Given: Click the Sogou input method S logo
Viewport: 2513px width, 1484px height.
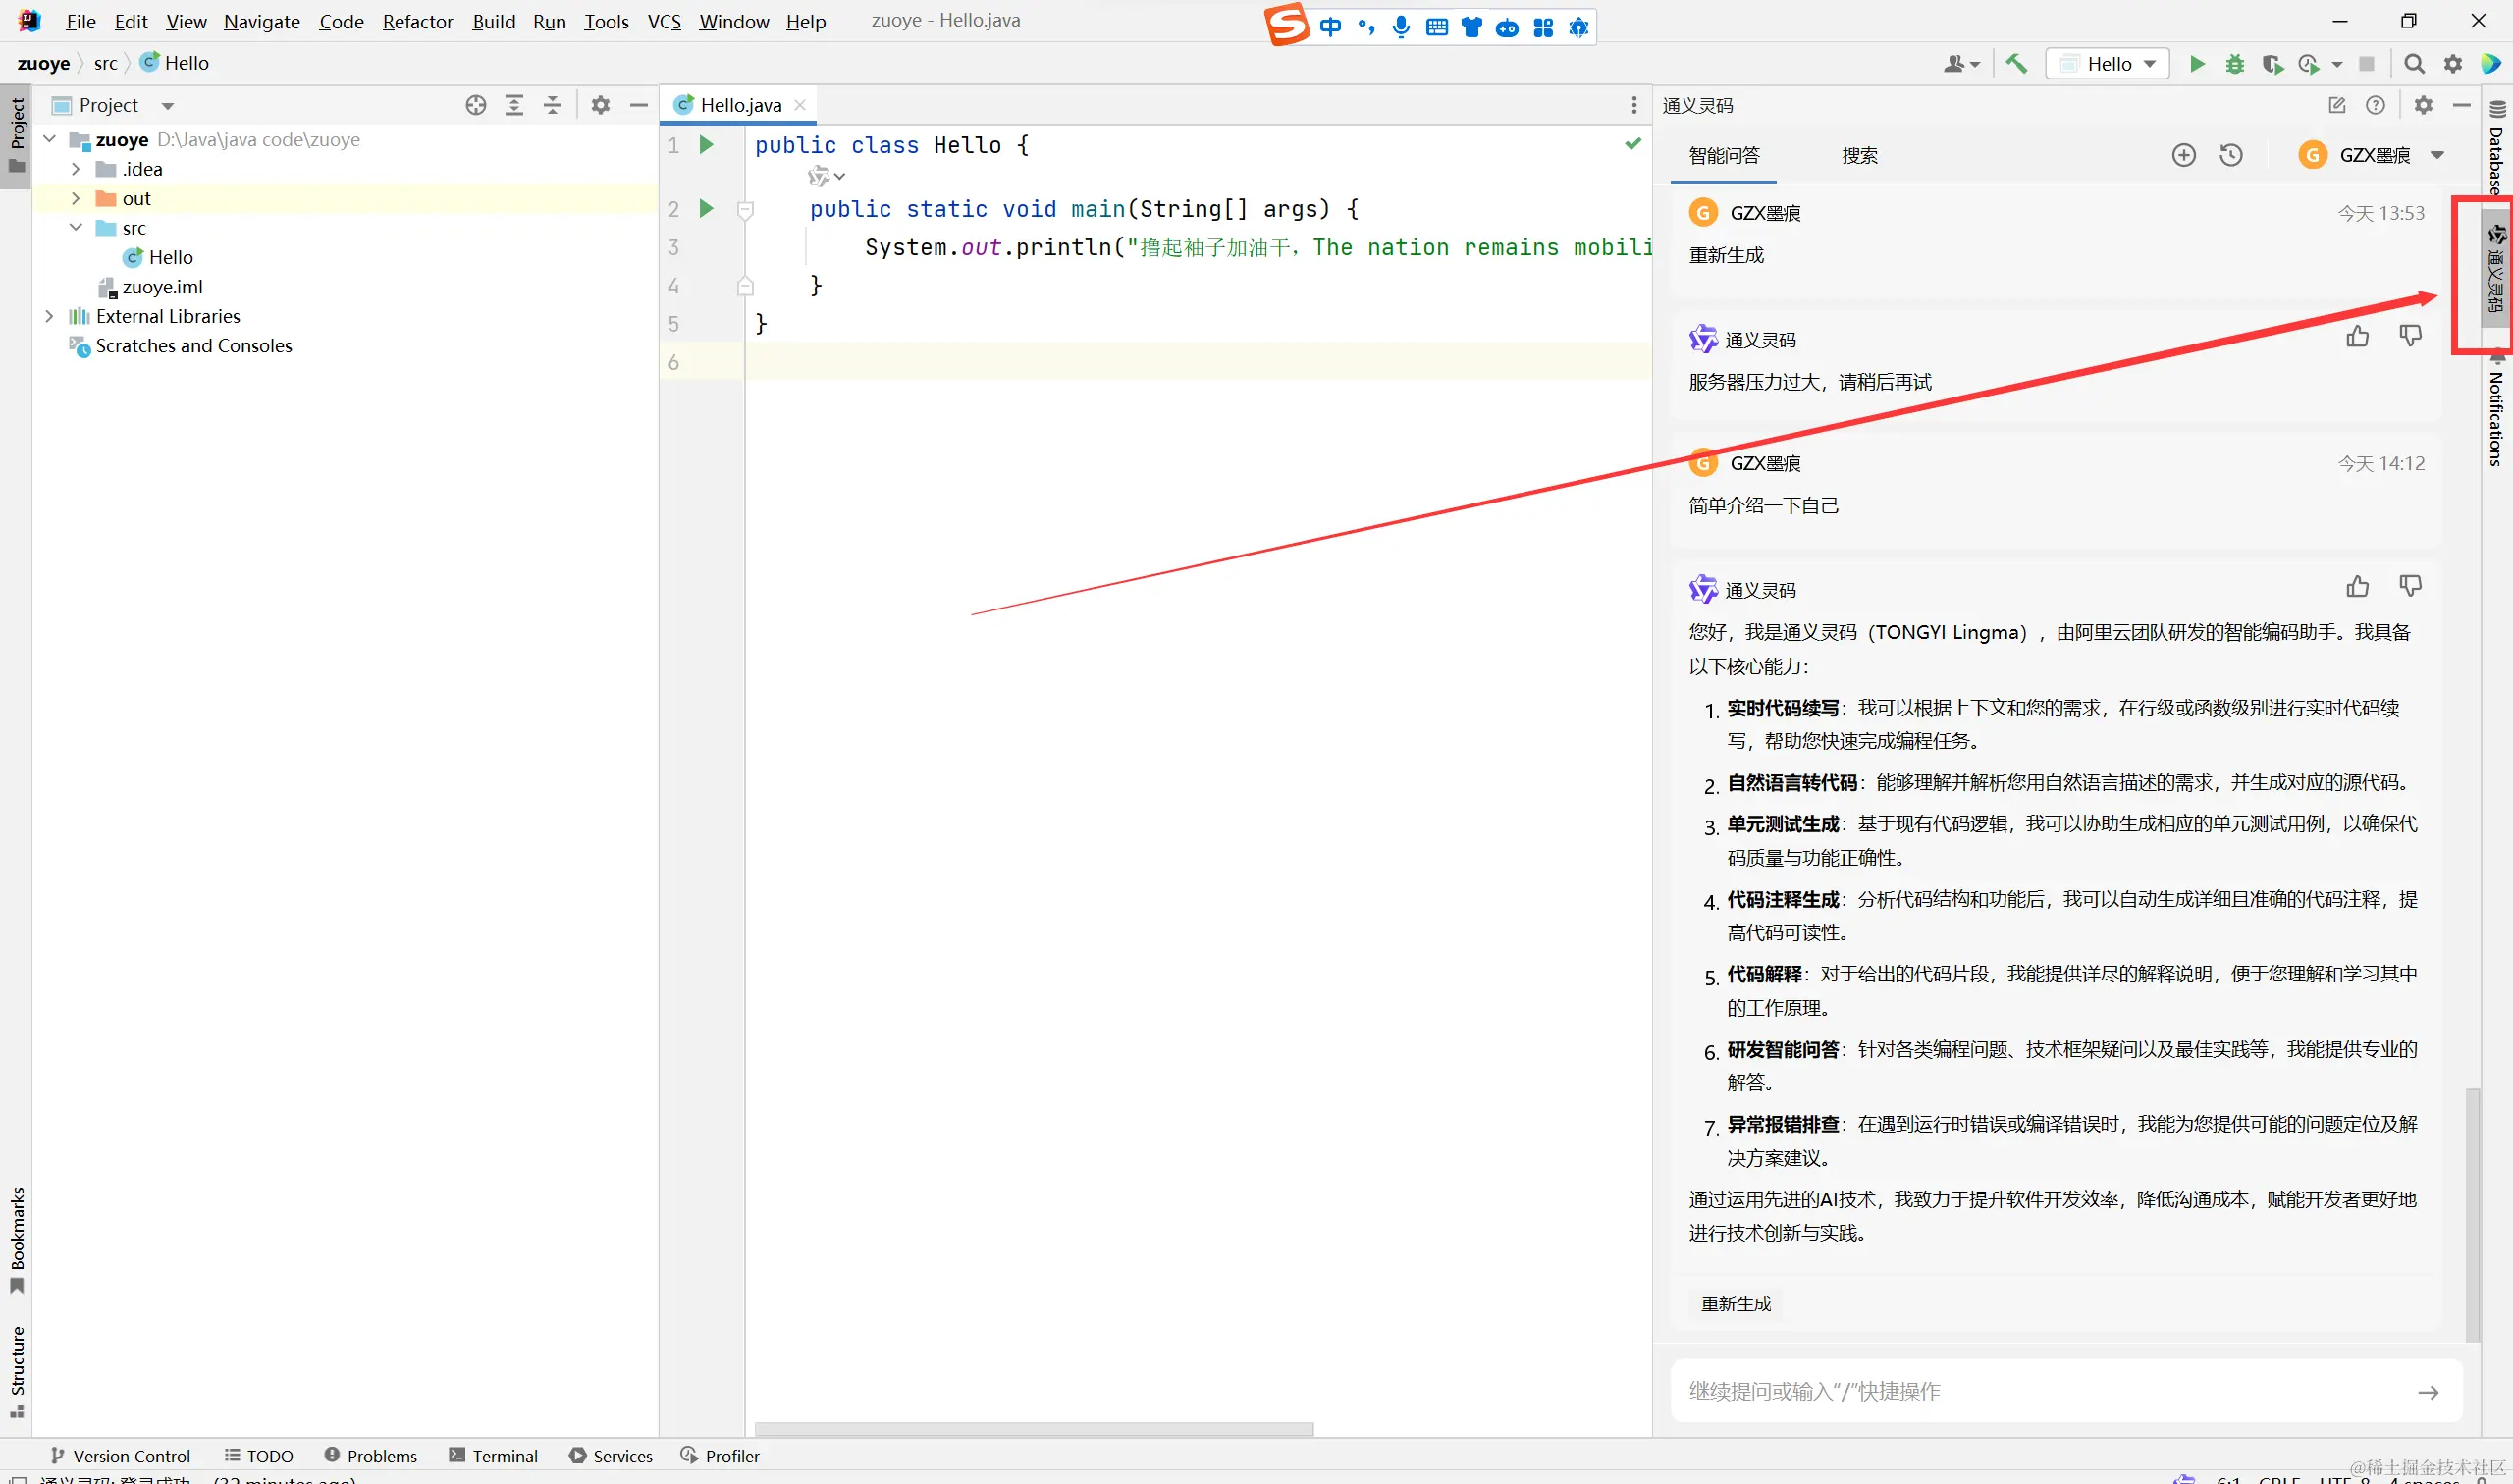Looking at the screenshot, I should tap(1287, 25).
